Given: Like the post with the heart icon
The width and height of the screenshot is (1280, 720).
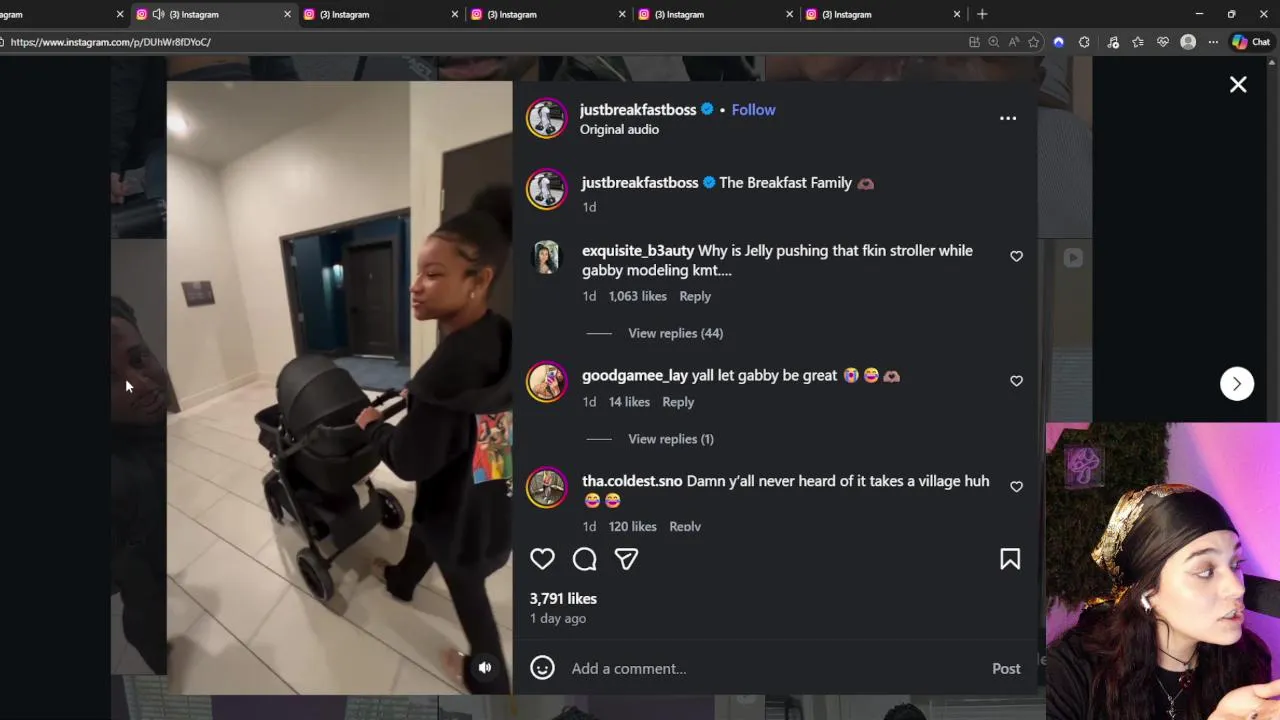Looking at the screenshot, I should 542,559.
